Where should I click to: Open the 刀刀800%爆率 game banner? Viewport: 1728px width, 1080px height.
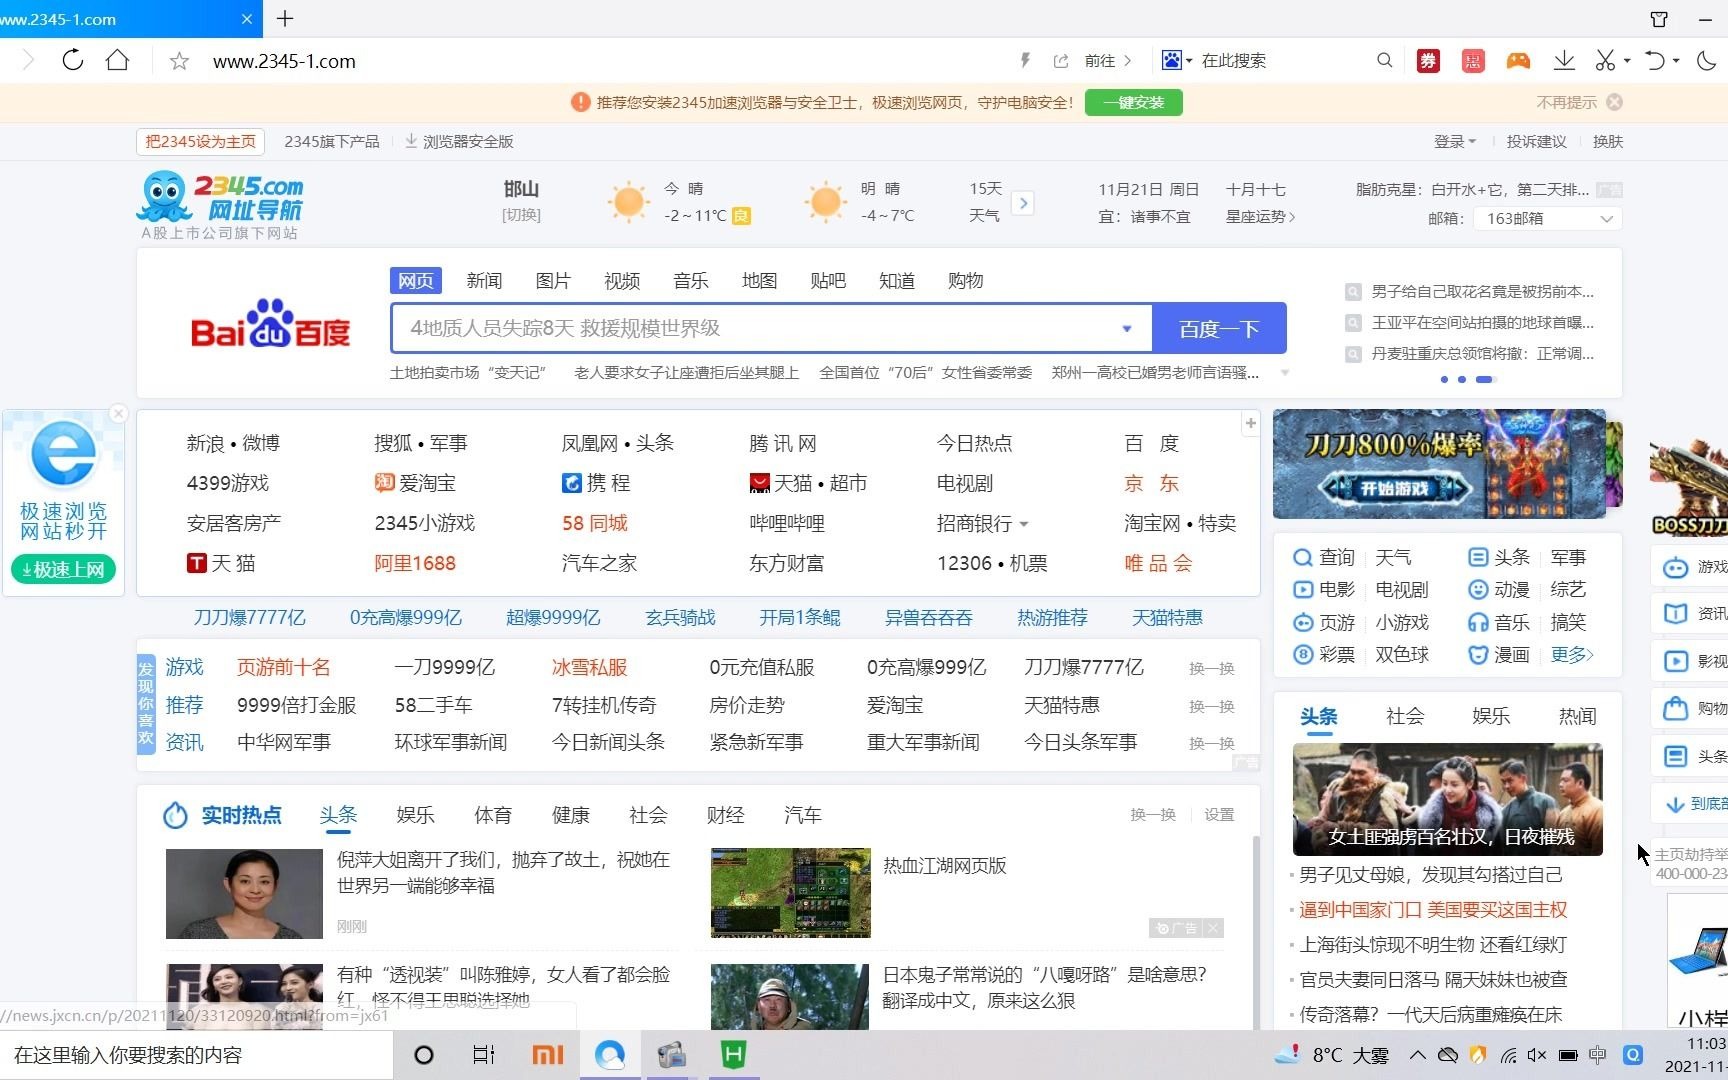pyautogui.click(x=1439, y=463)
